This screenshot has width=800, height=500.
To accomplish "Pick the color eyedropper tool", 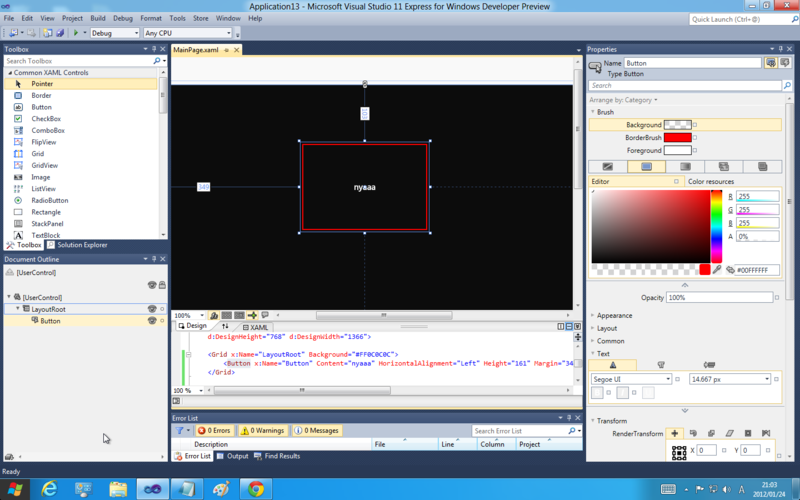I will pos(717,269).
